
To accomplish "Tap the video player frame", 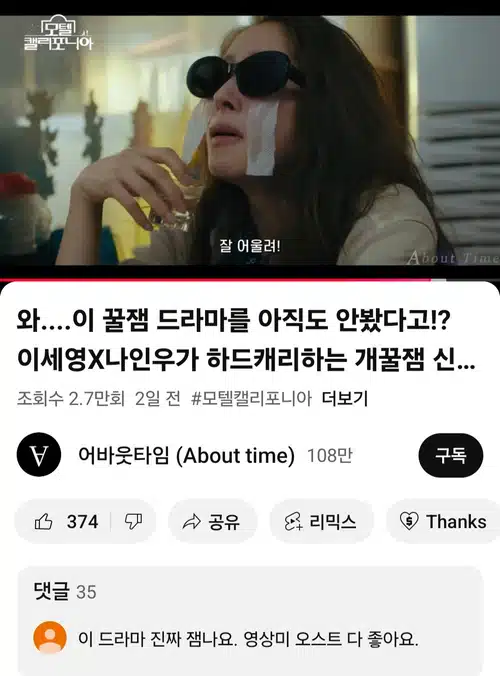I will coord(250,141).
